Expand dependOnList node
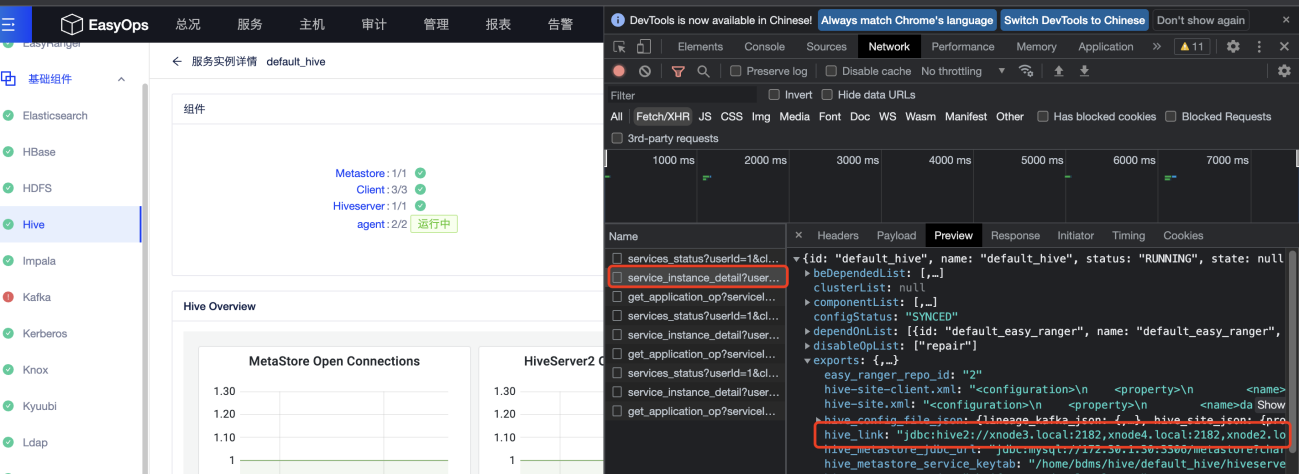Image resolution: width=1299 pixels, height=474 pixels. pos(808,331)
